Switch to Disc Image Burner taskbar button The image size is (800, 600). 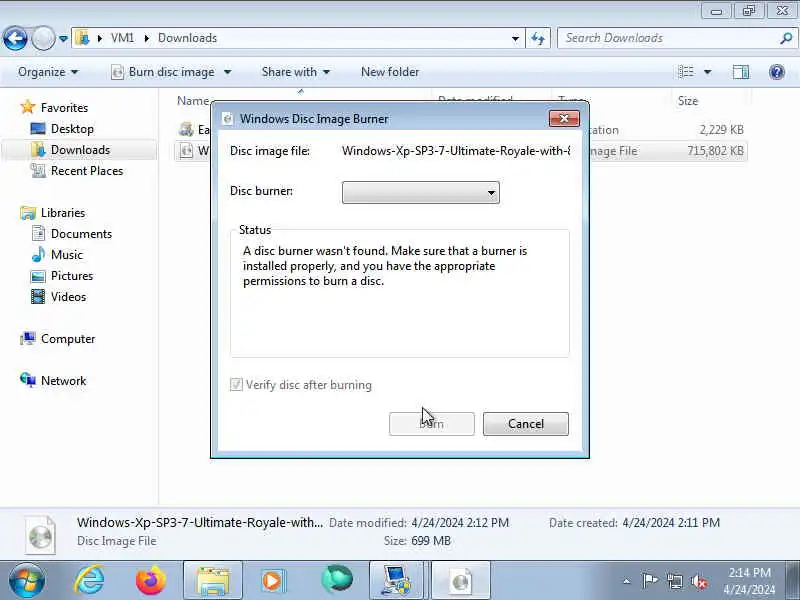pos(461,580)
